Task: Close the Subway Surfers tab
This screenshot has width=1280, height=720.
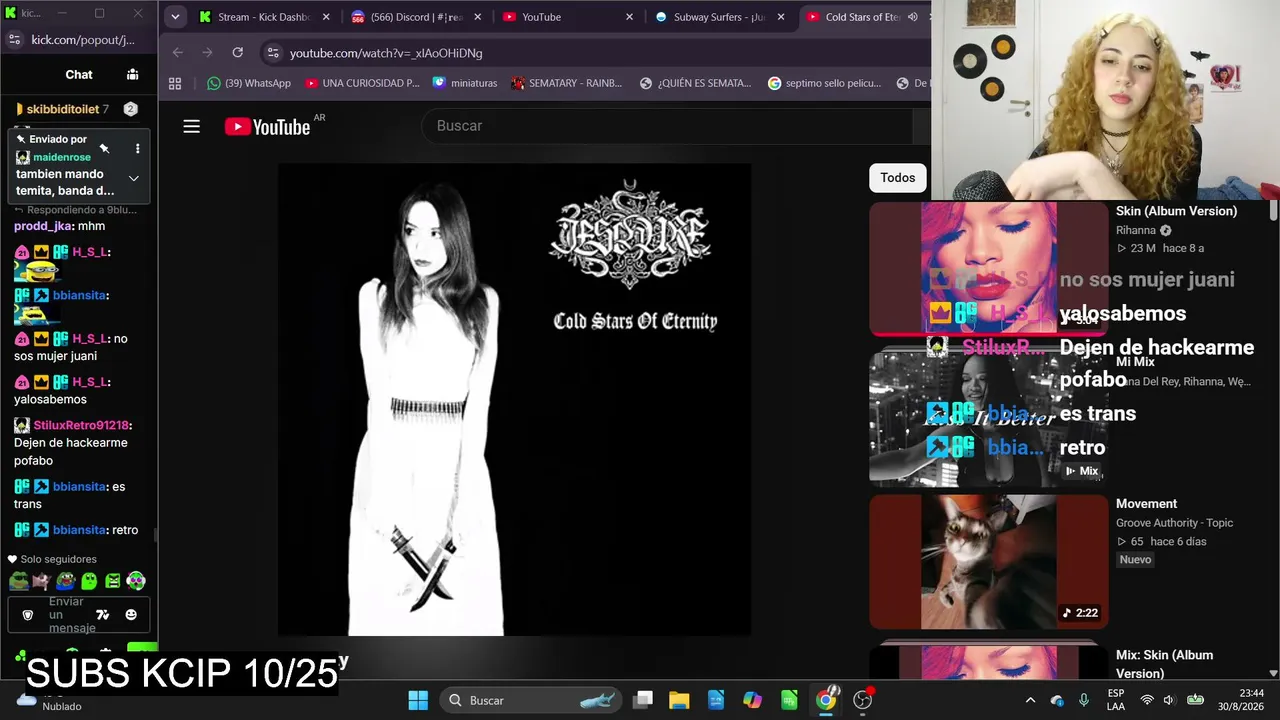Action: coord(782,17)
